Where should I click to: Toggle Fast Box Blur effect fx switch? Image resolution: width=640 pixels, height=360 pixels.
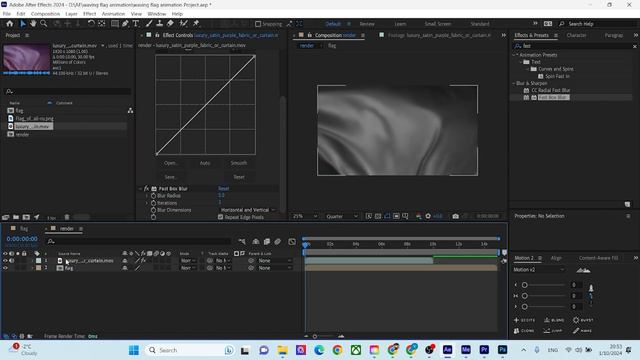(147, 189)
